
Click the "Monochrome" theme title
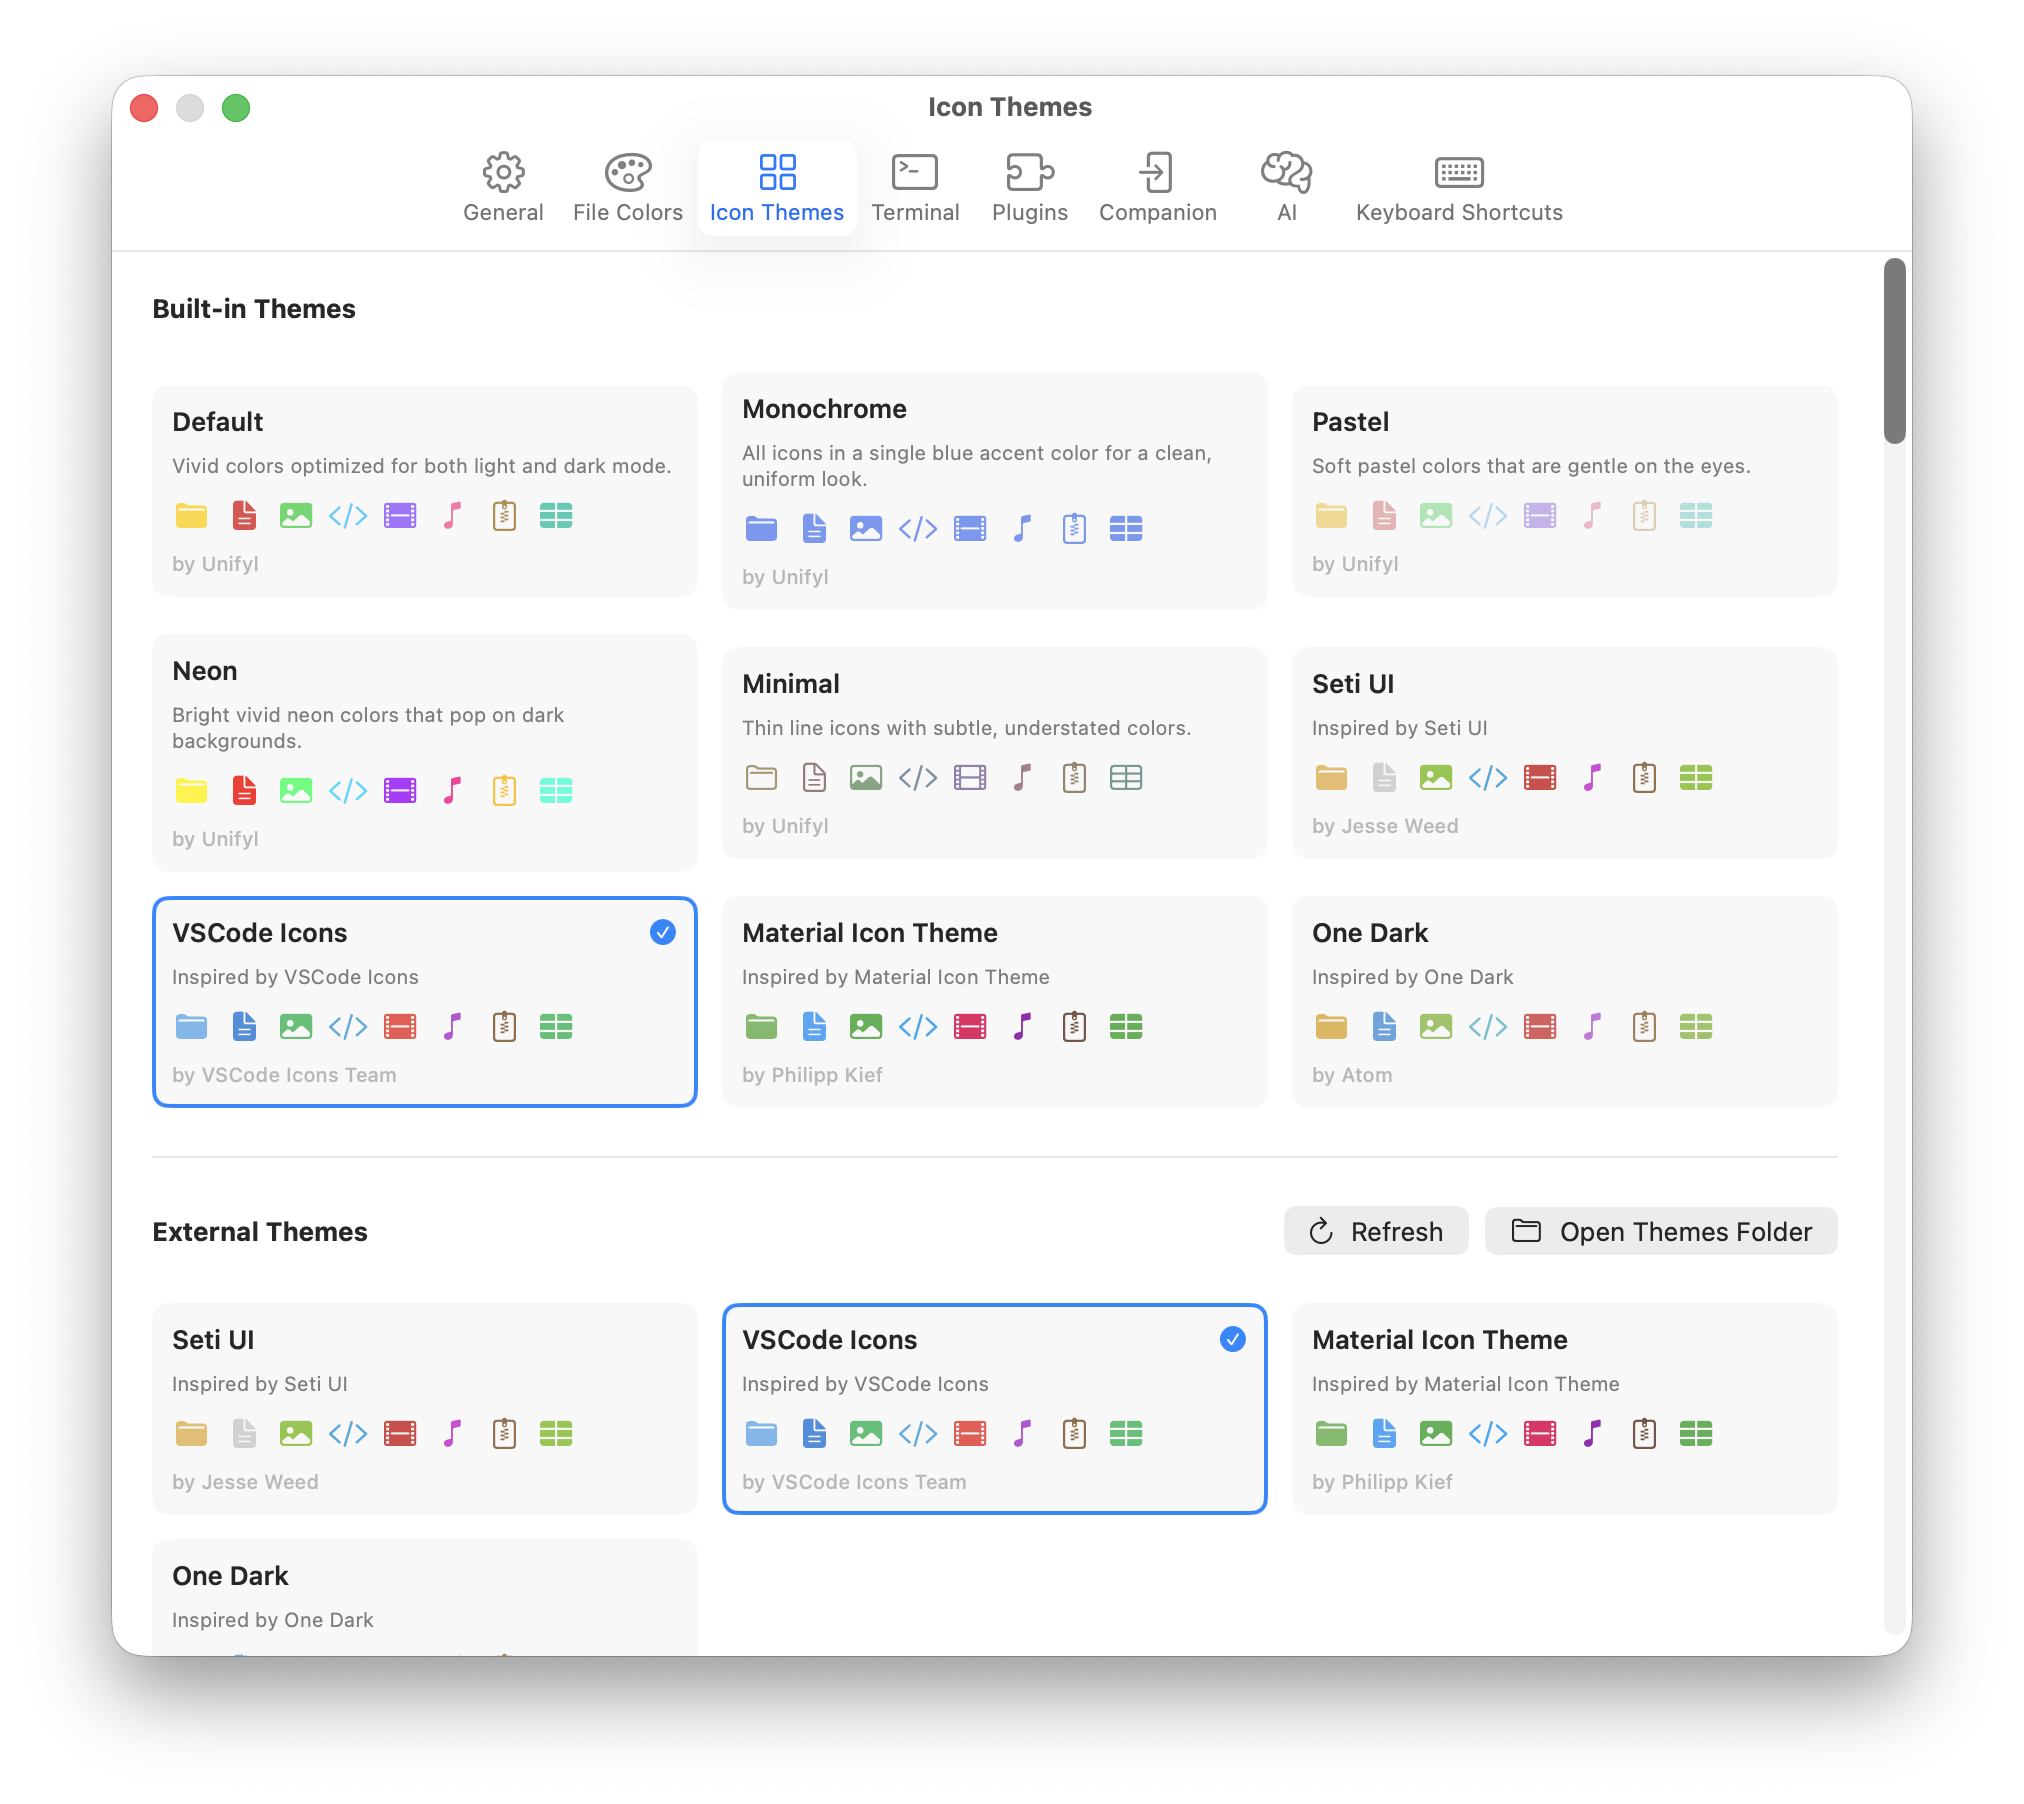[825, 409]
